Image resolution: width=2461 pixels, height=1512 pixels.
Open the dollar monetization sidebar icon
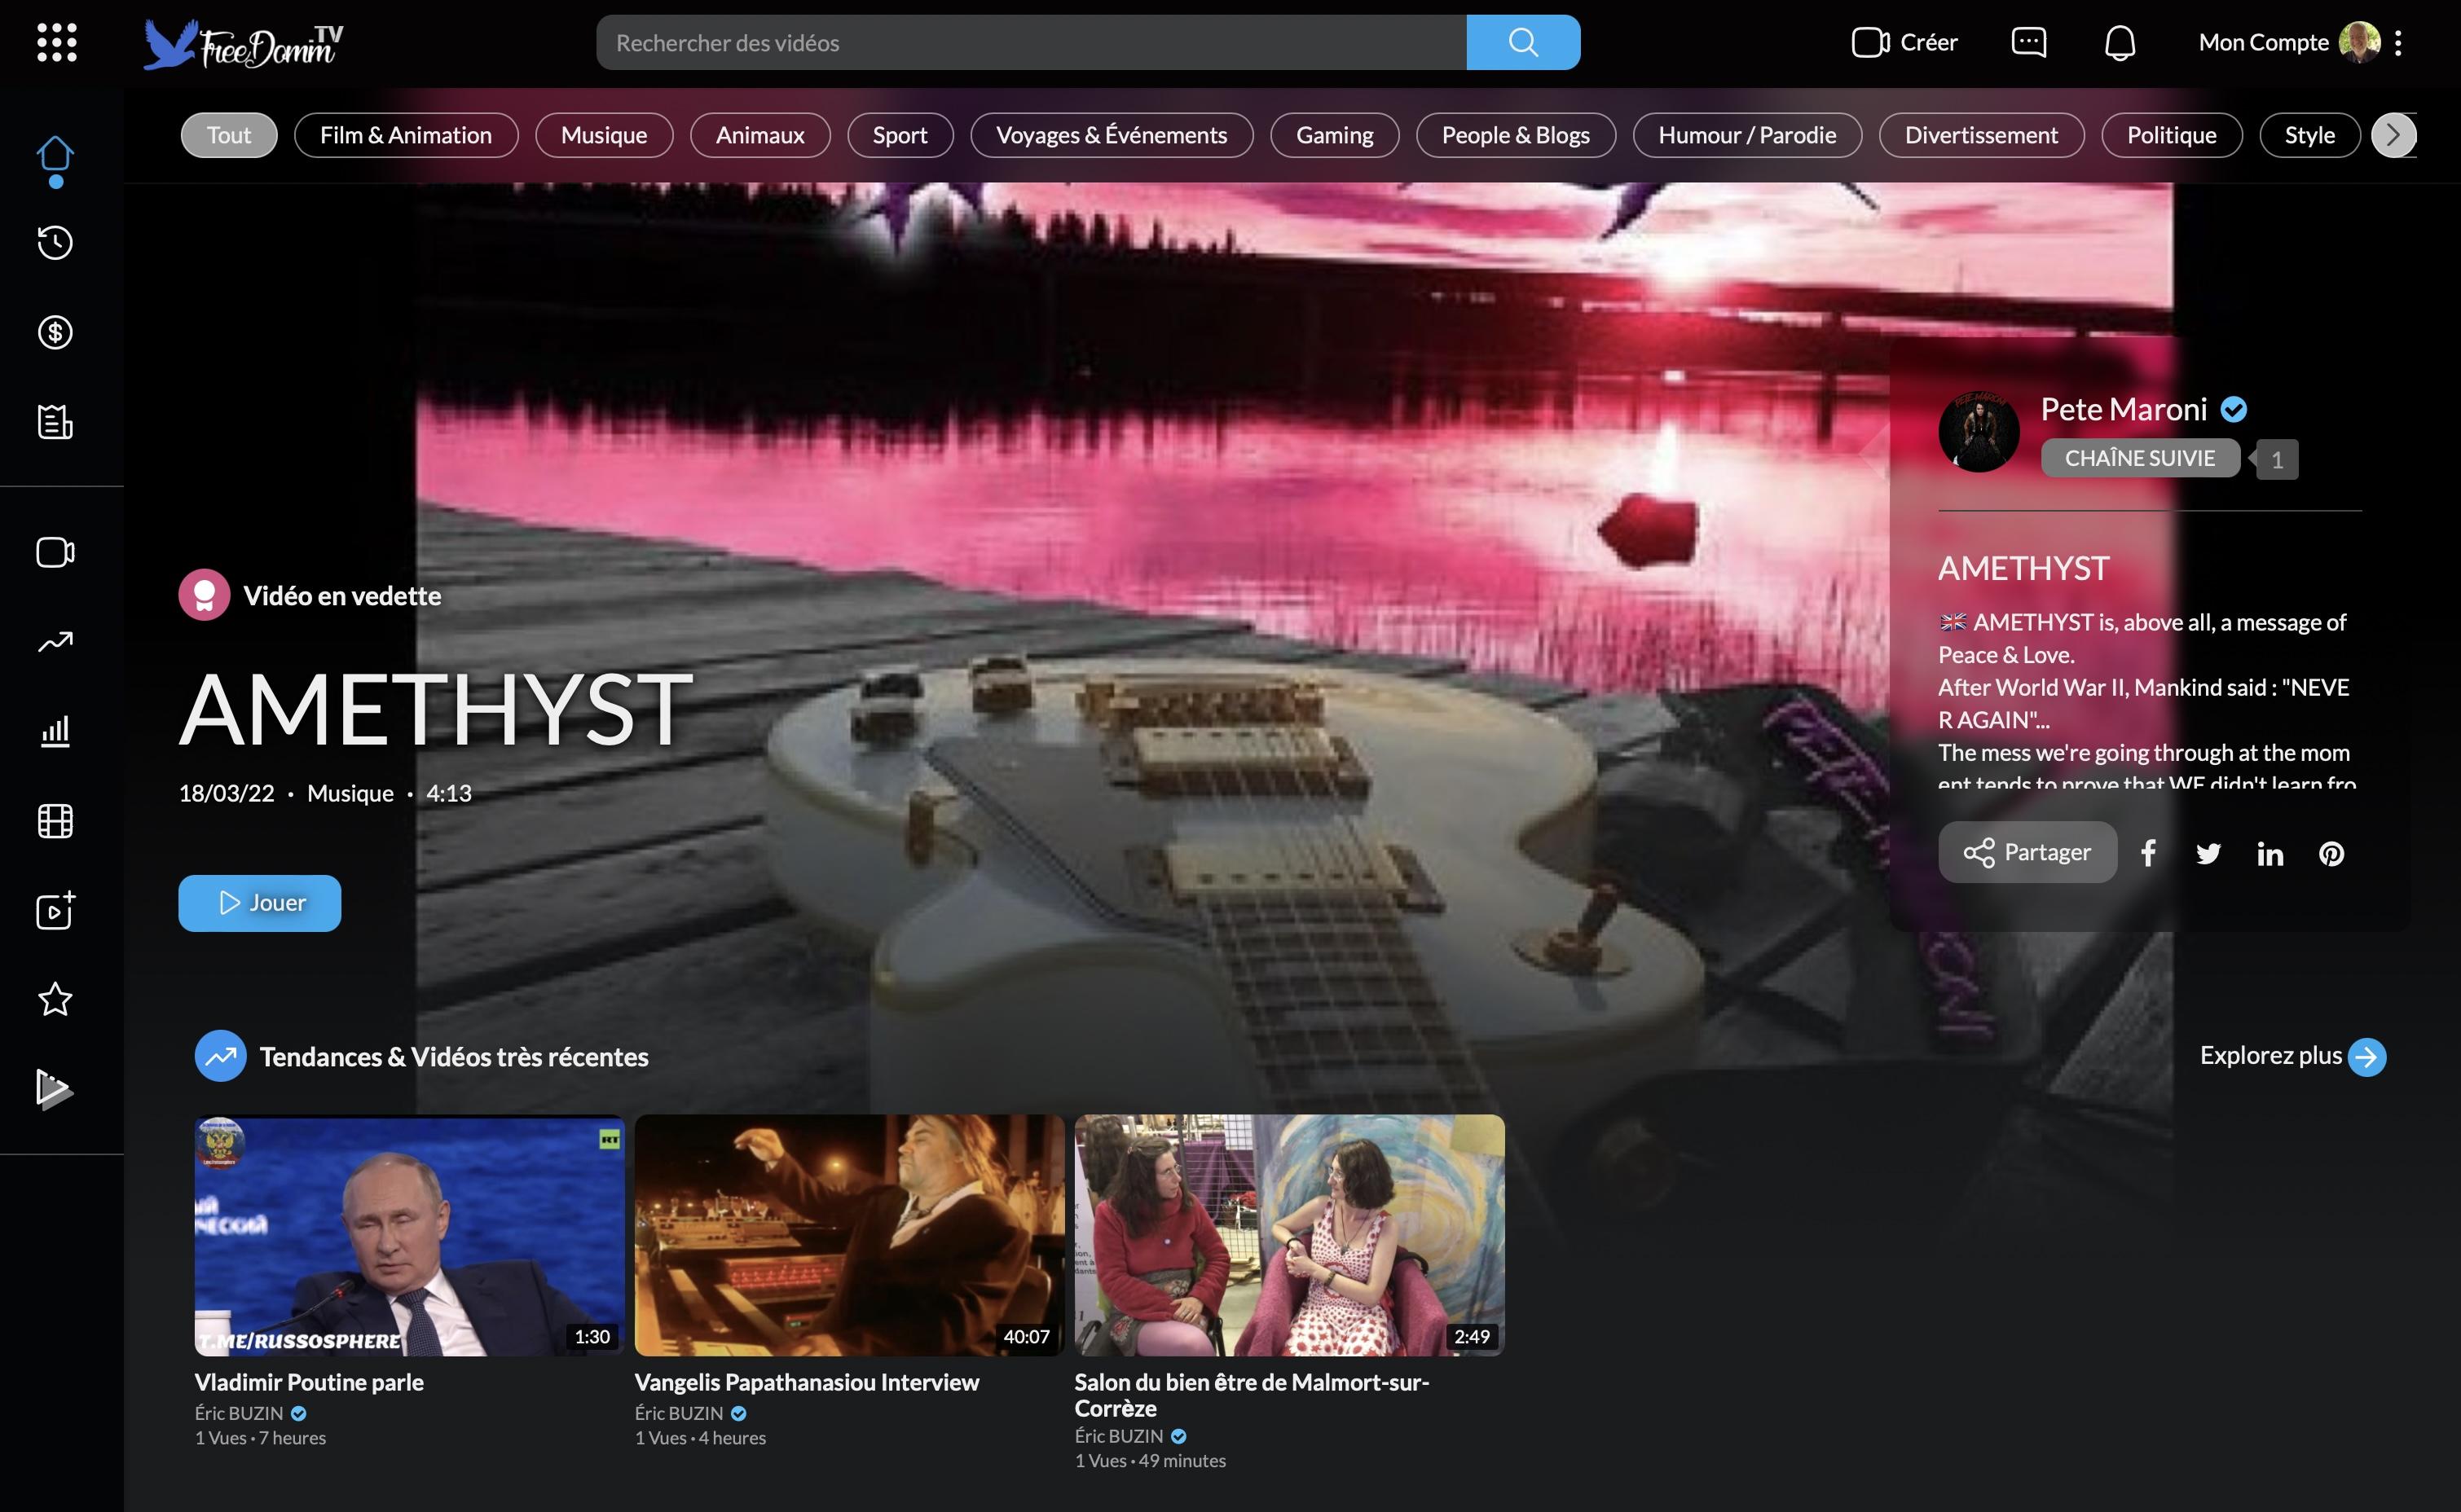click(55, 332)
